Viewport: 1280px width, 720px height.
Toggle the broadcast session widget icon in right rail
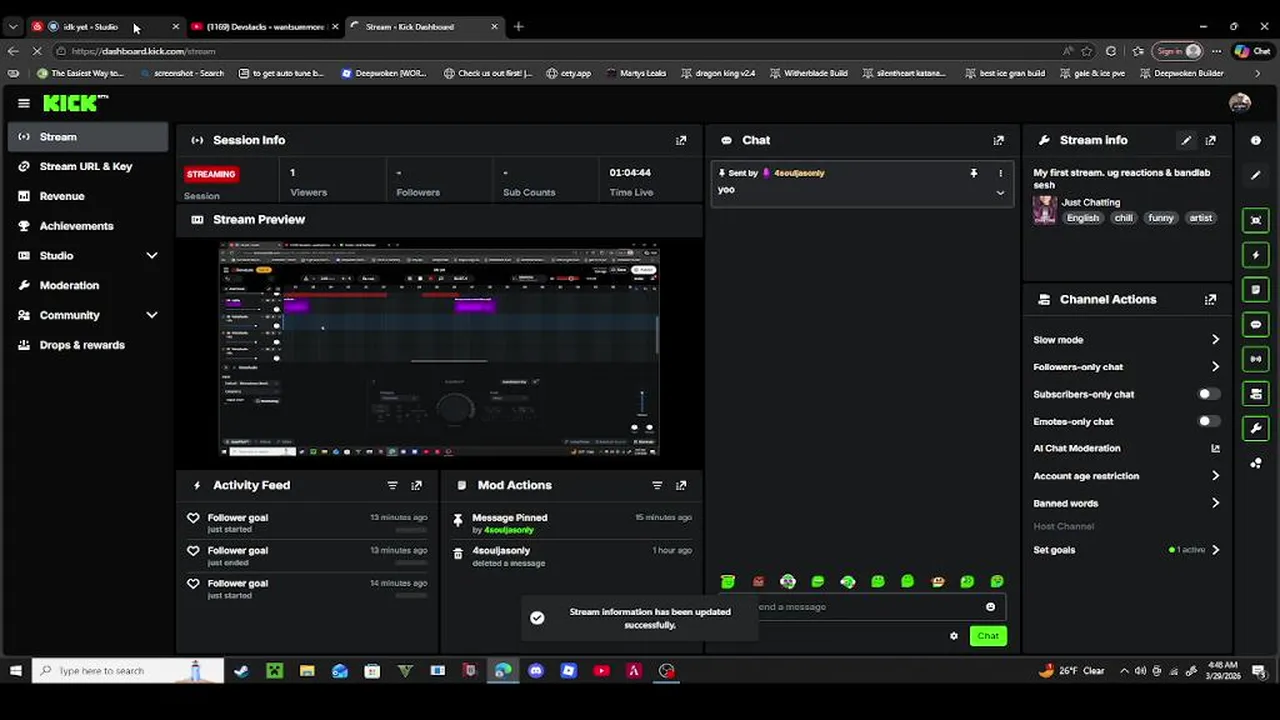tap(1256, 359)
